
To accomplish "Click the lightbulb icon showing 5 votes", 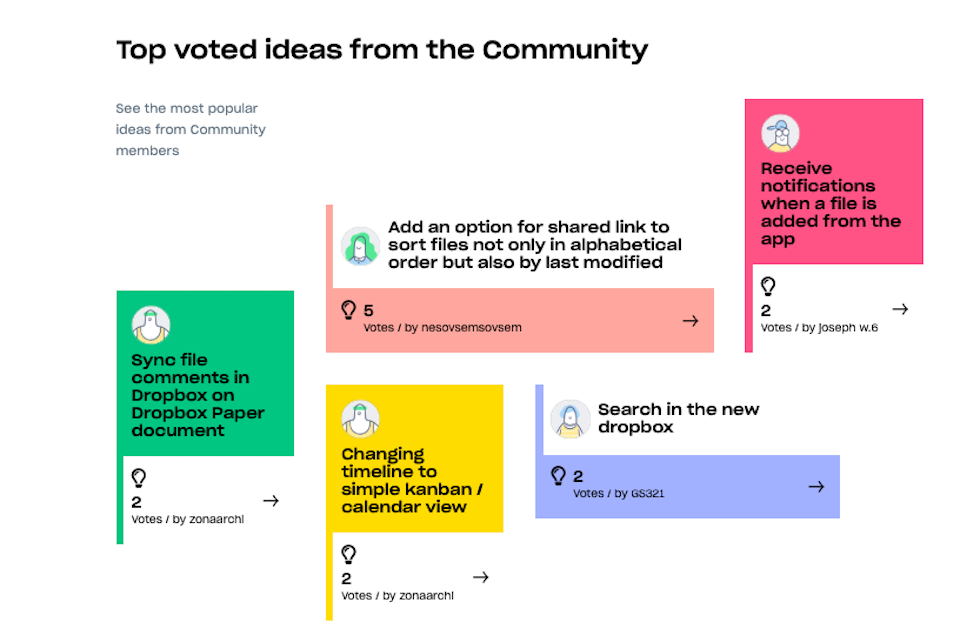I will (349, 309).
